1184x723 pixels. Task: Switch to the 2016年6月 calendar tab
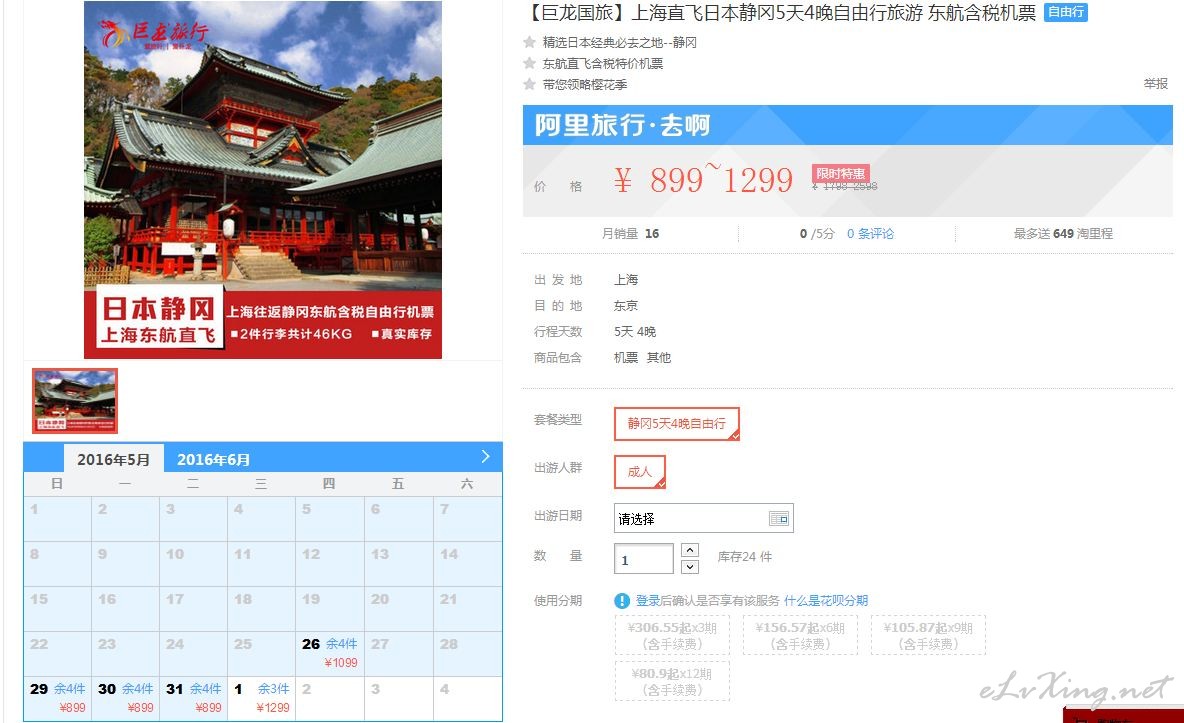coord(213,459)
